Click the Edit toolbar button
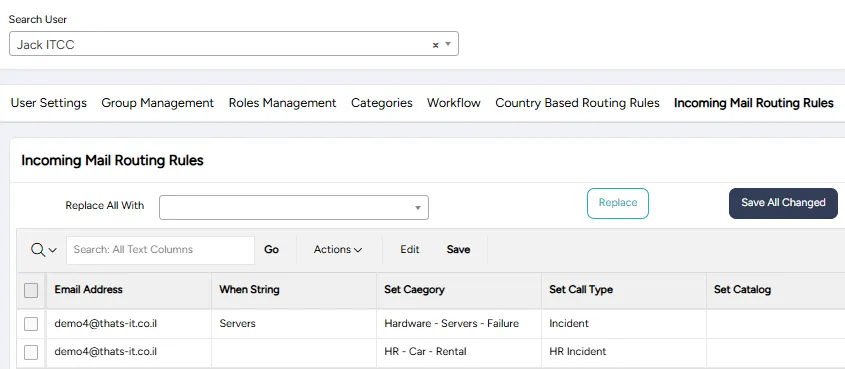 (410, 249)
